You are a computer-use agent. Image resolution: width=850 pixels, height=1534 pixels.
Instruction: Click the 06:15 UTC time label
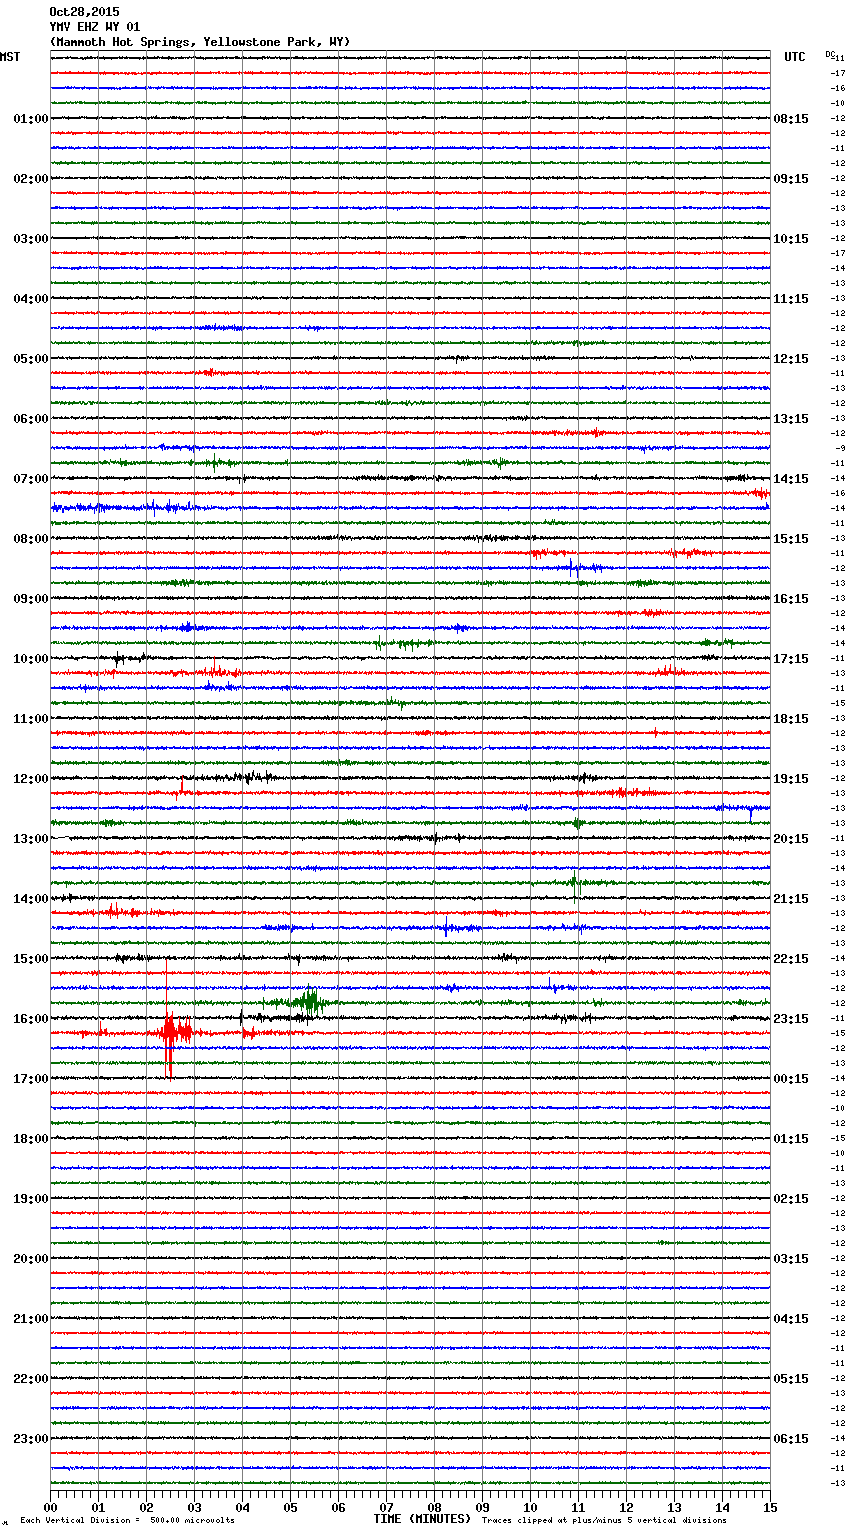tap(791, 1439)
